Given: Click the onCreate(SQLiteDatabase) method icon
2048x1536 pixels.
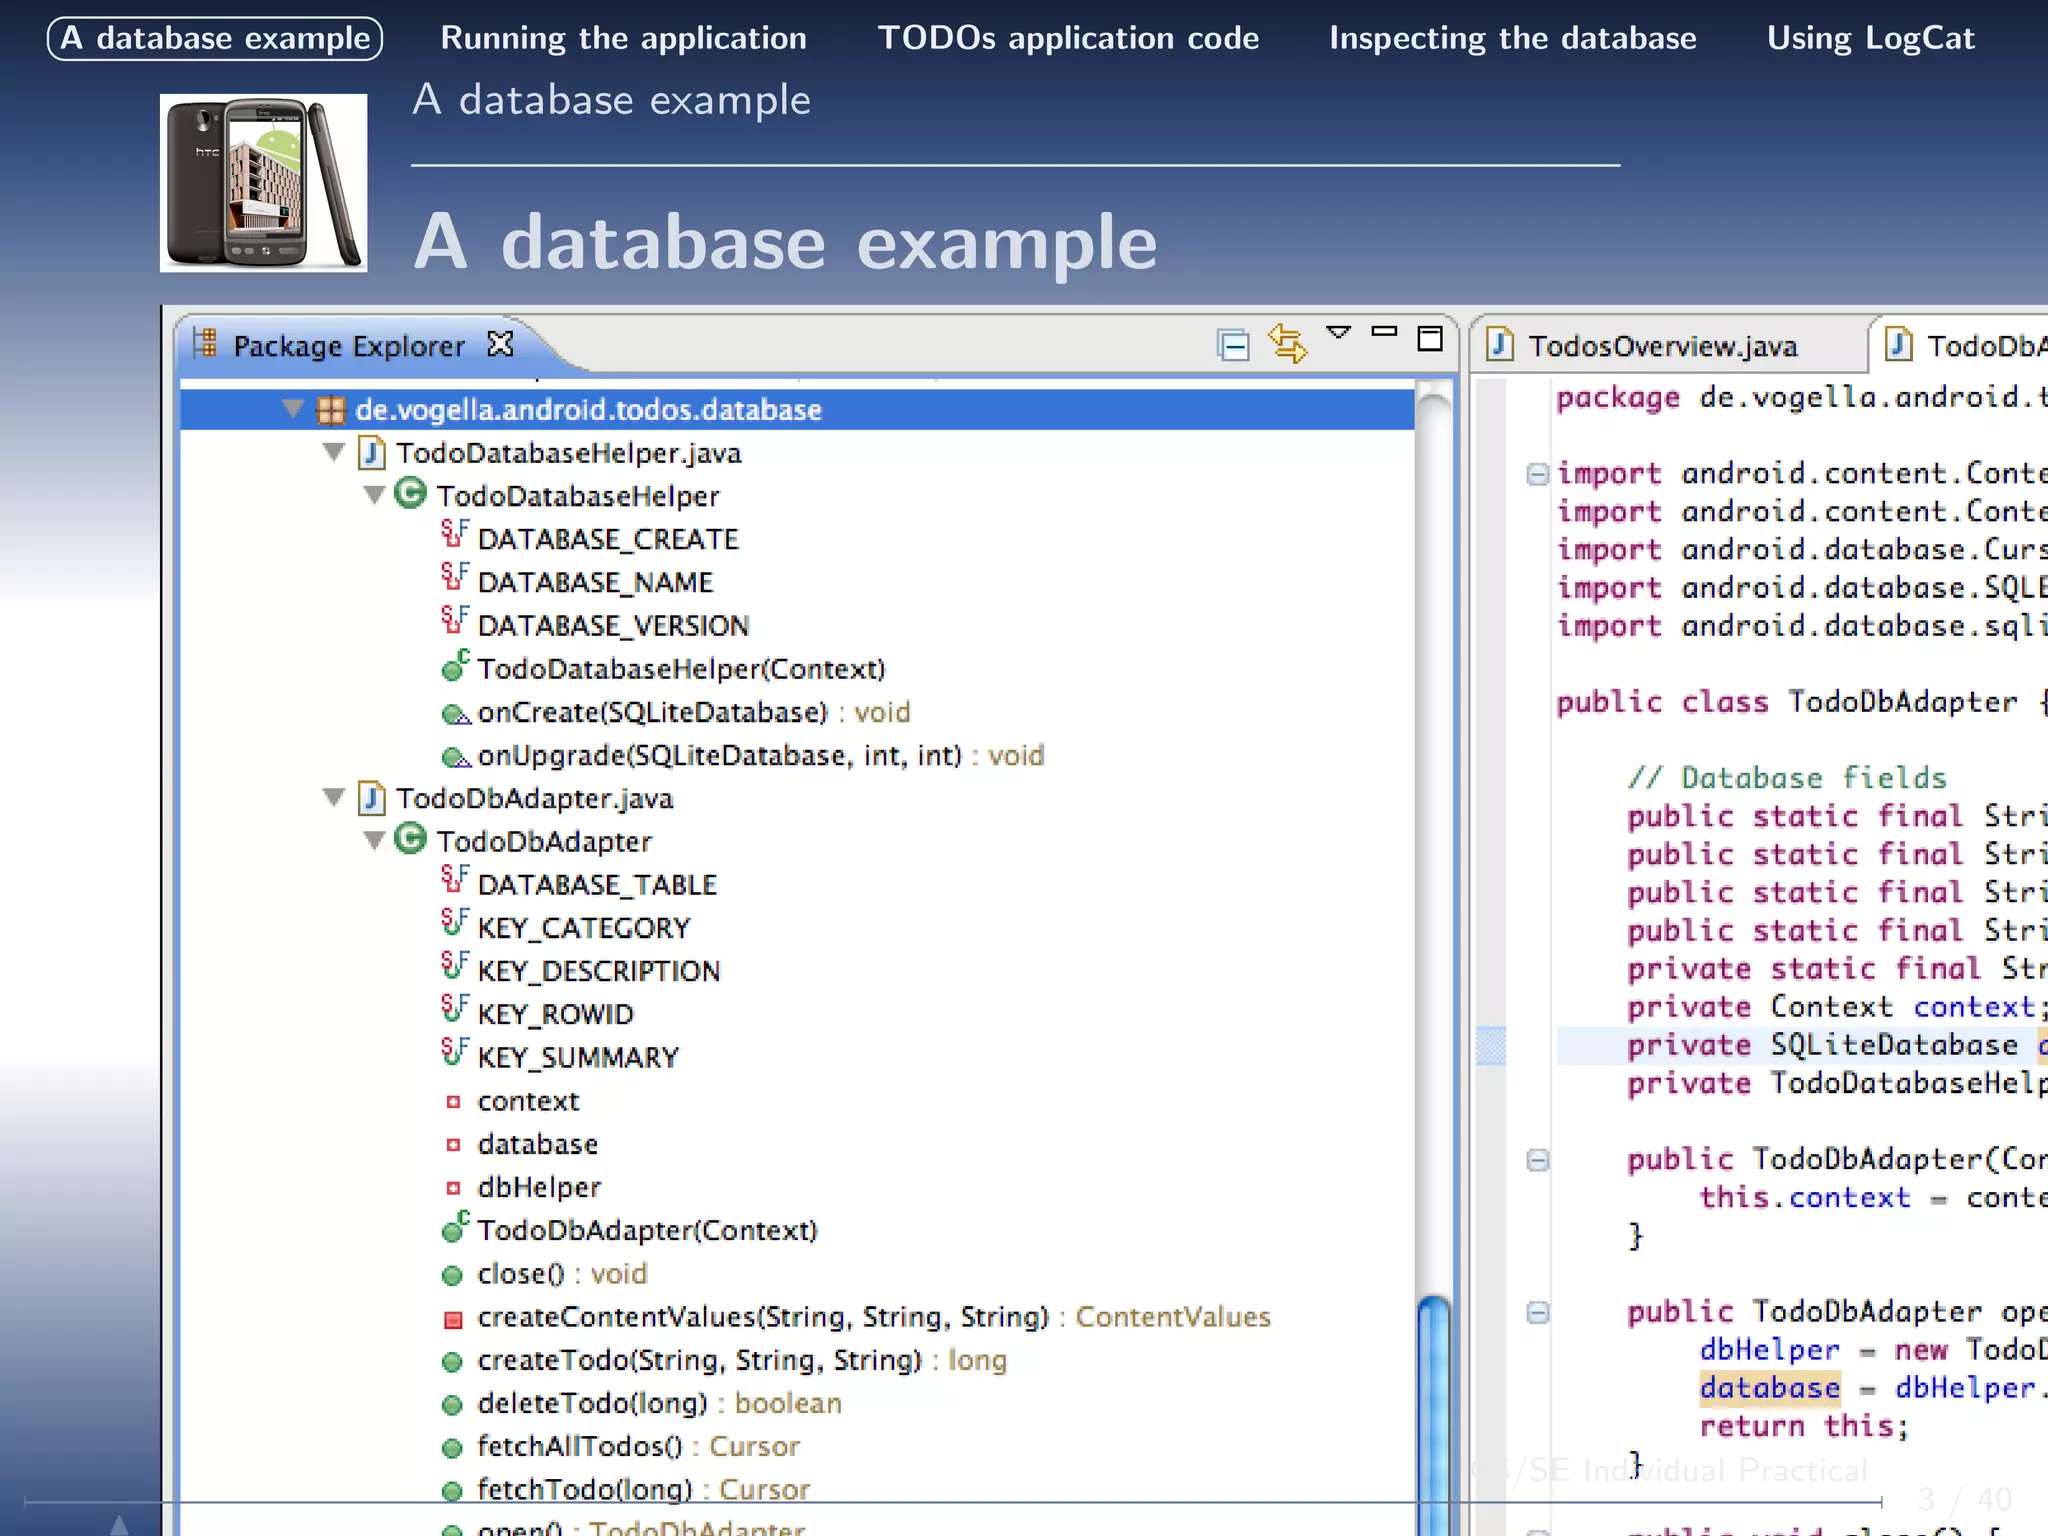Looking at the screenshot, I should pos(456,714).
